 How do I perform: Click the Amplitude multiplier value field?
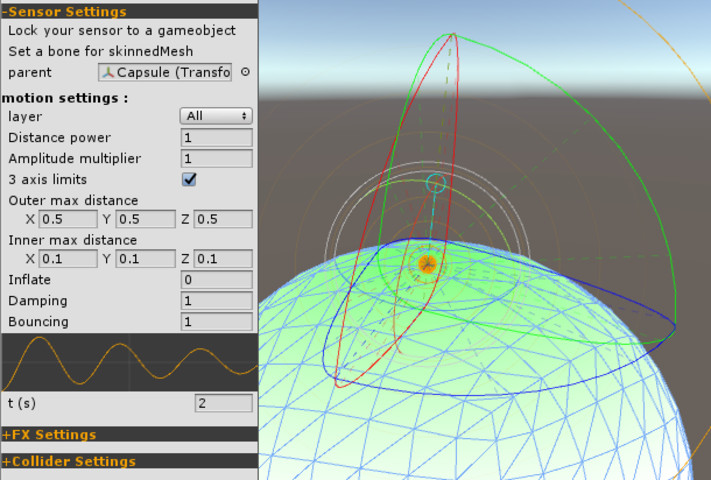coord(217,159)
